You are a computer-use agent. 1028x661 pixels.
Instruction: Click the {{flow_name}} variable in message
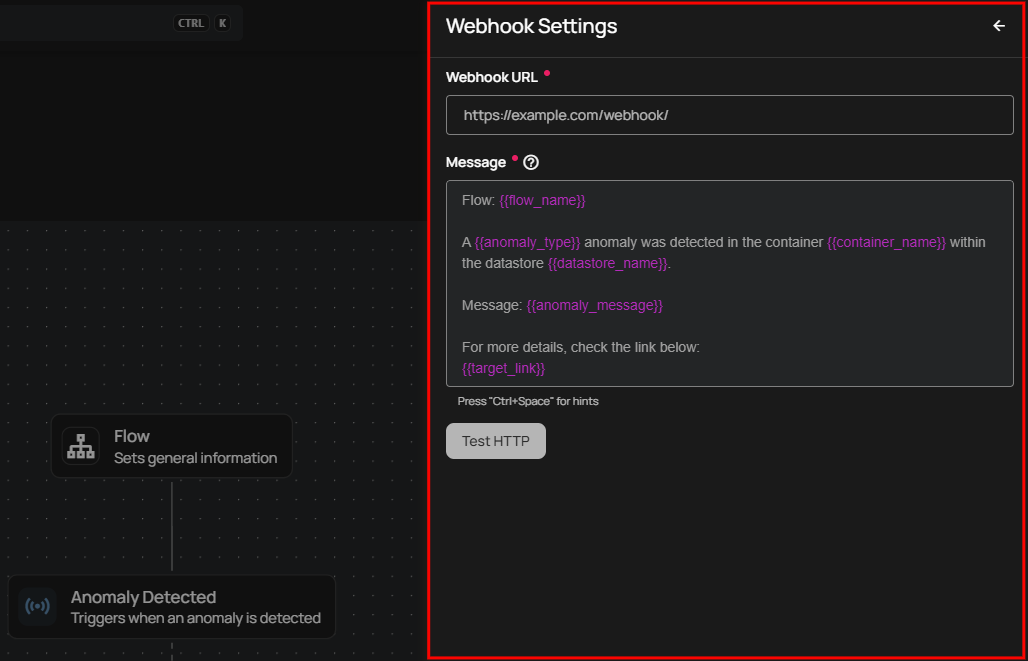click(542, 200)
